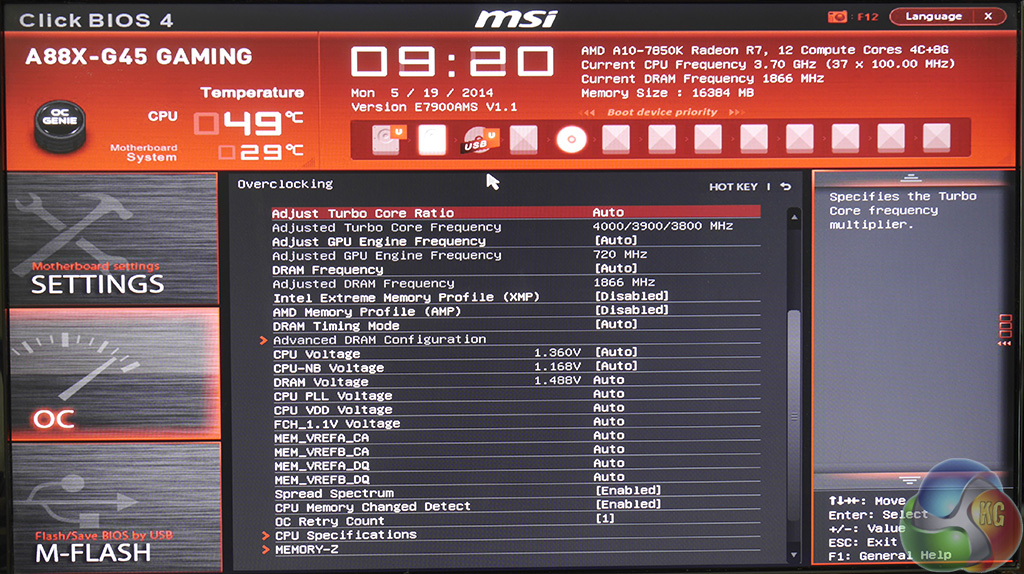Click the system temperature reading 29°C

[x=261, y=153]
